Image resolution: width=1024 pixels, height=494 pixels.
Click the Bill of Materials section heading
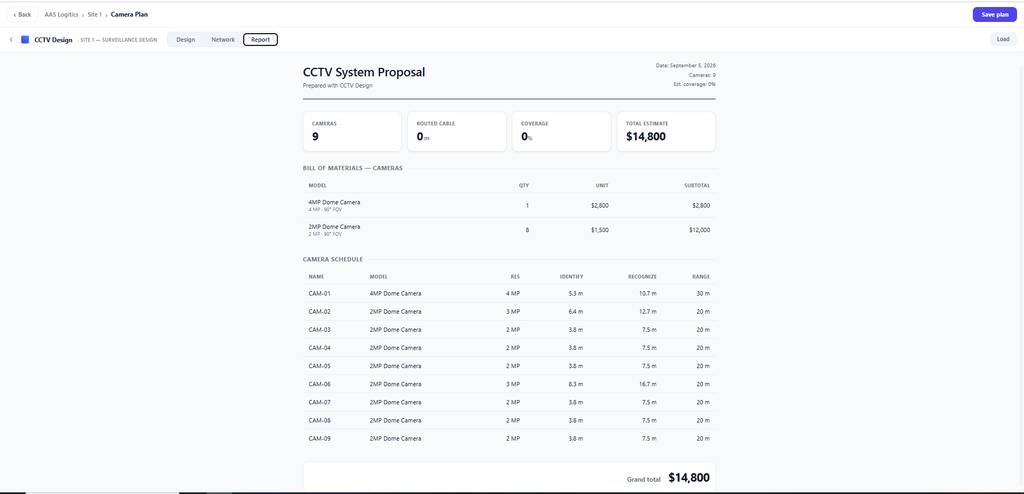click(x=353, y=168)
